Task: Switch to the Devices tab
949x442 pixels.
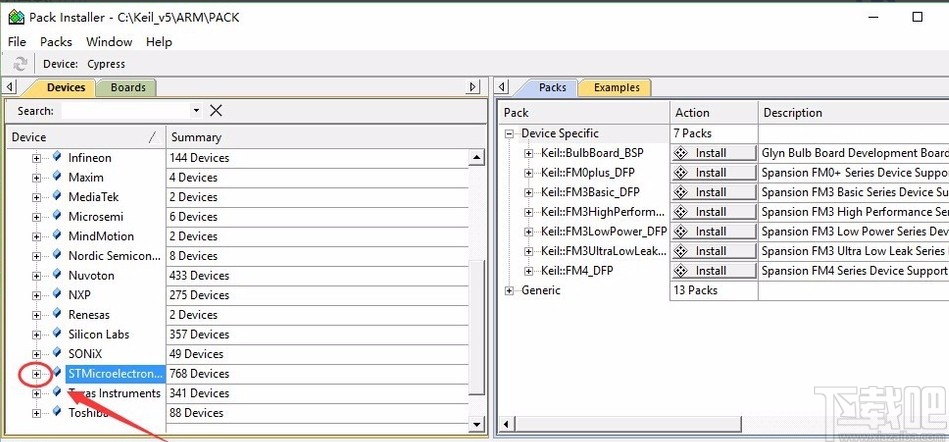Action: tap(65, 87)
